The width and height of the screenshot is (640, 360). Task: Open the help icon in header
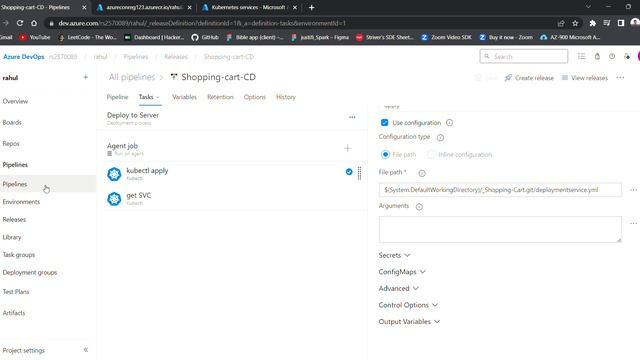click(612, 56)
